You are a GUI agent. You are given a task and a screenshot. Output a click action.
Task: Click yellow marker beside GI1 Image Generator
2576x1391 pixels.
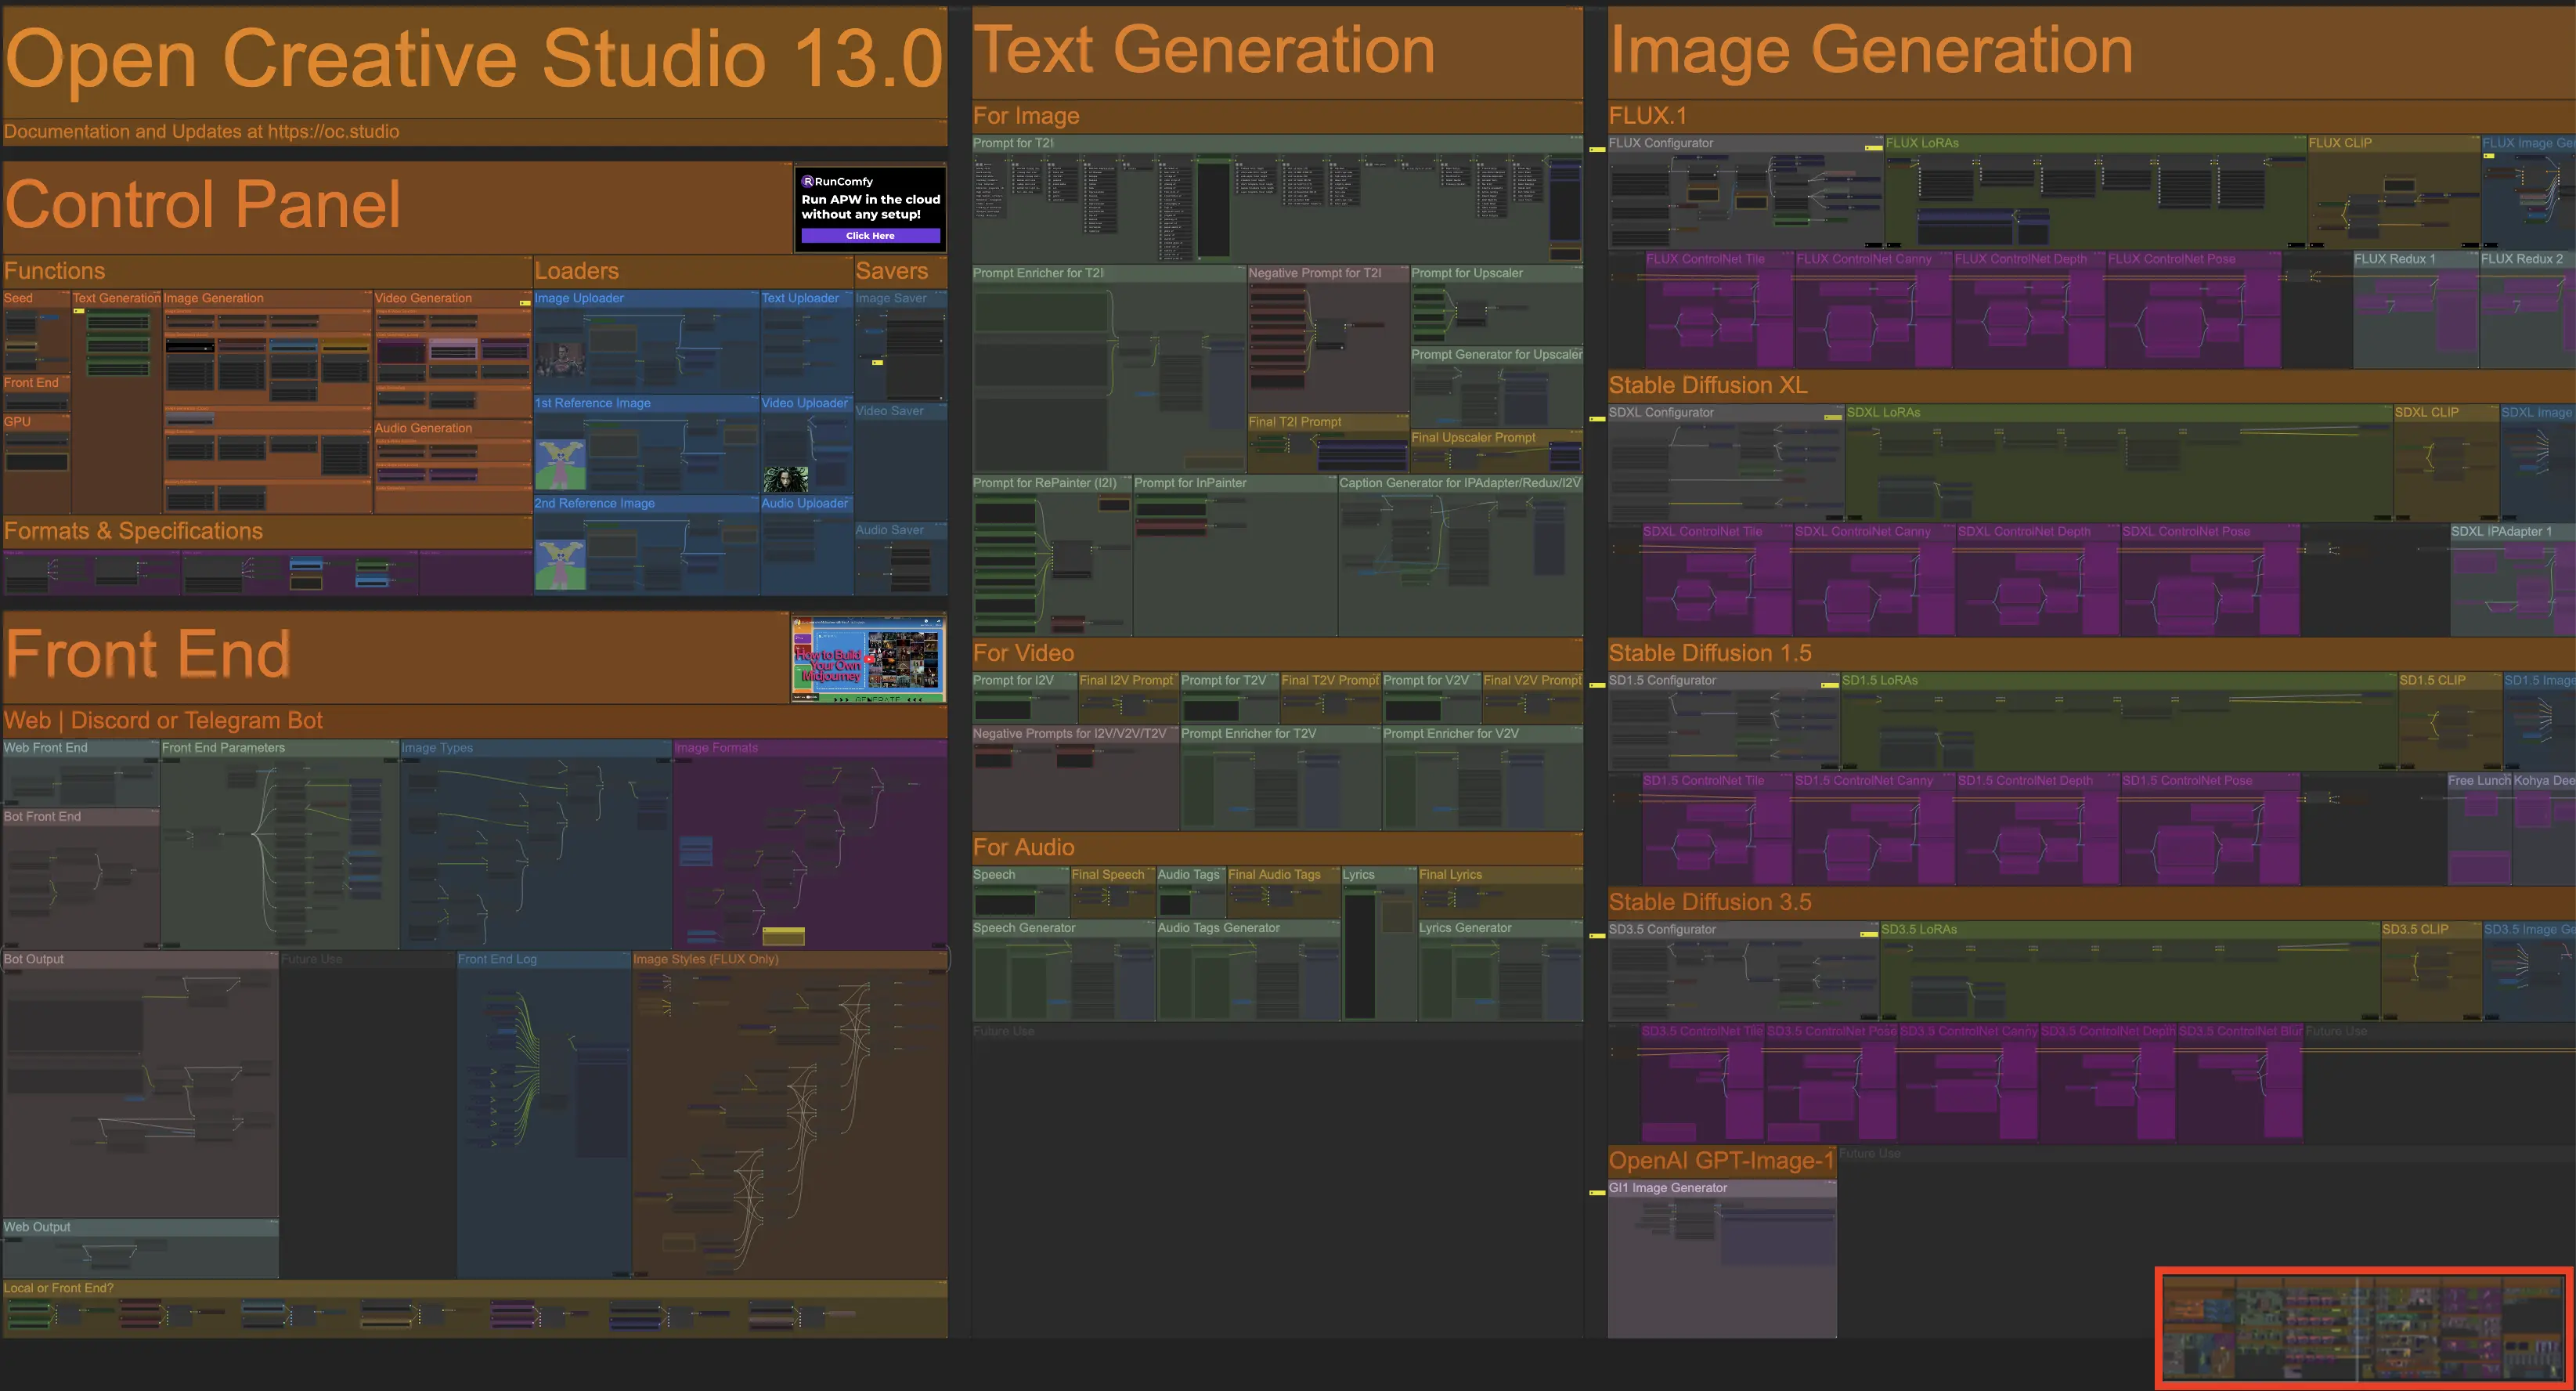pyautogui.click(x=1597, y=1192)
